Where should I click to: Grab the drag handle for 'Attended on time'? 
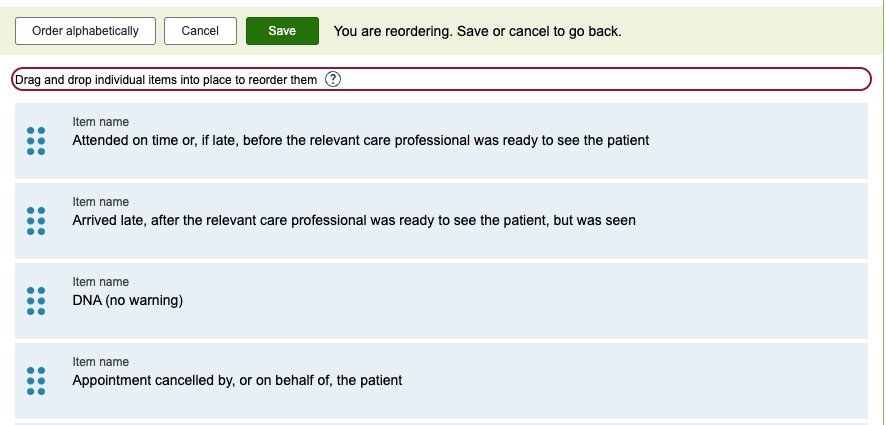tap(36, 141)
